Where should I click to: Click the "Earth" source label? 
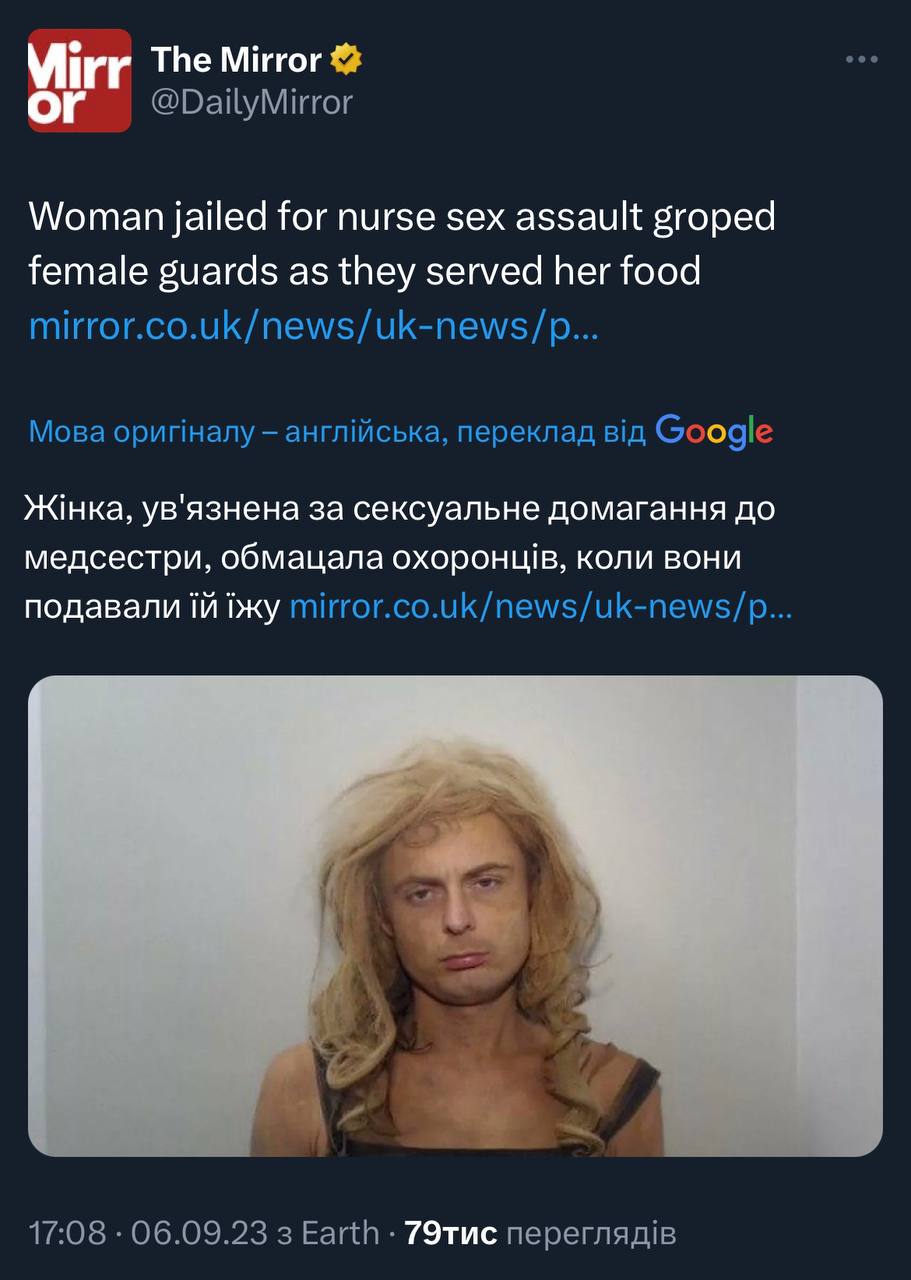(x=340, y=1233)
